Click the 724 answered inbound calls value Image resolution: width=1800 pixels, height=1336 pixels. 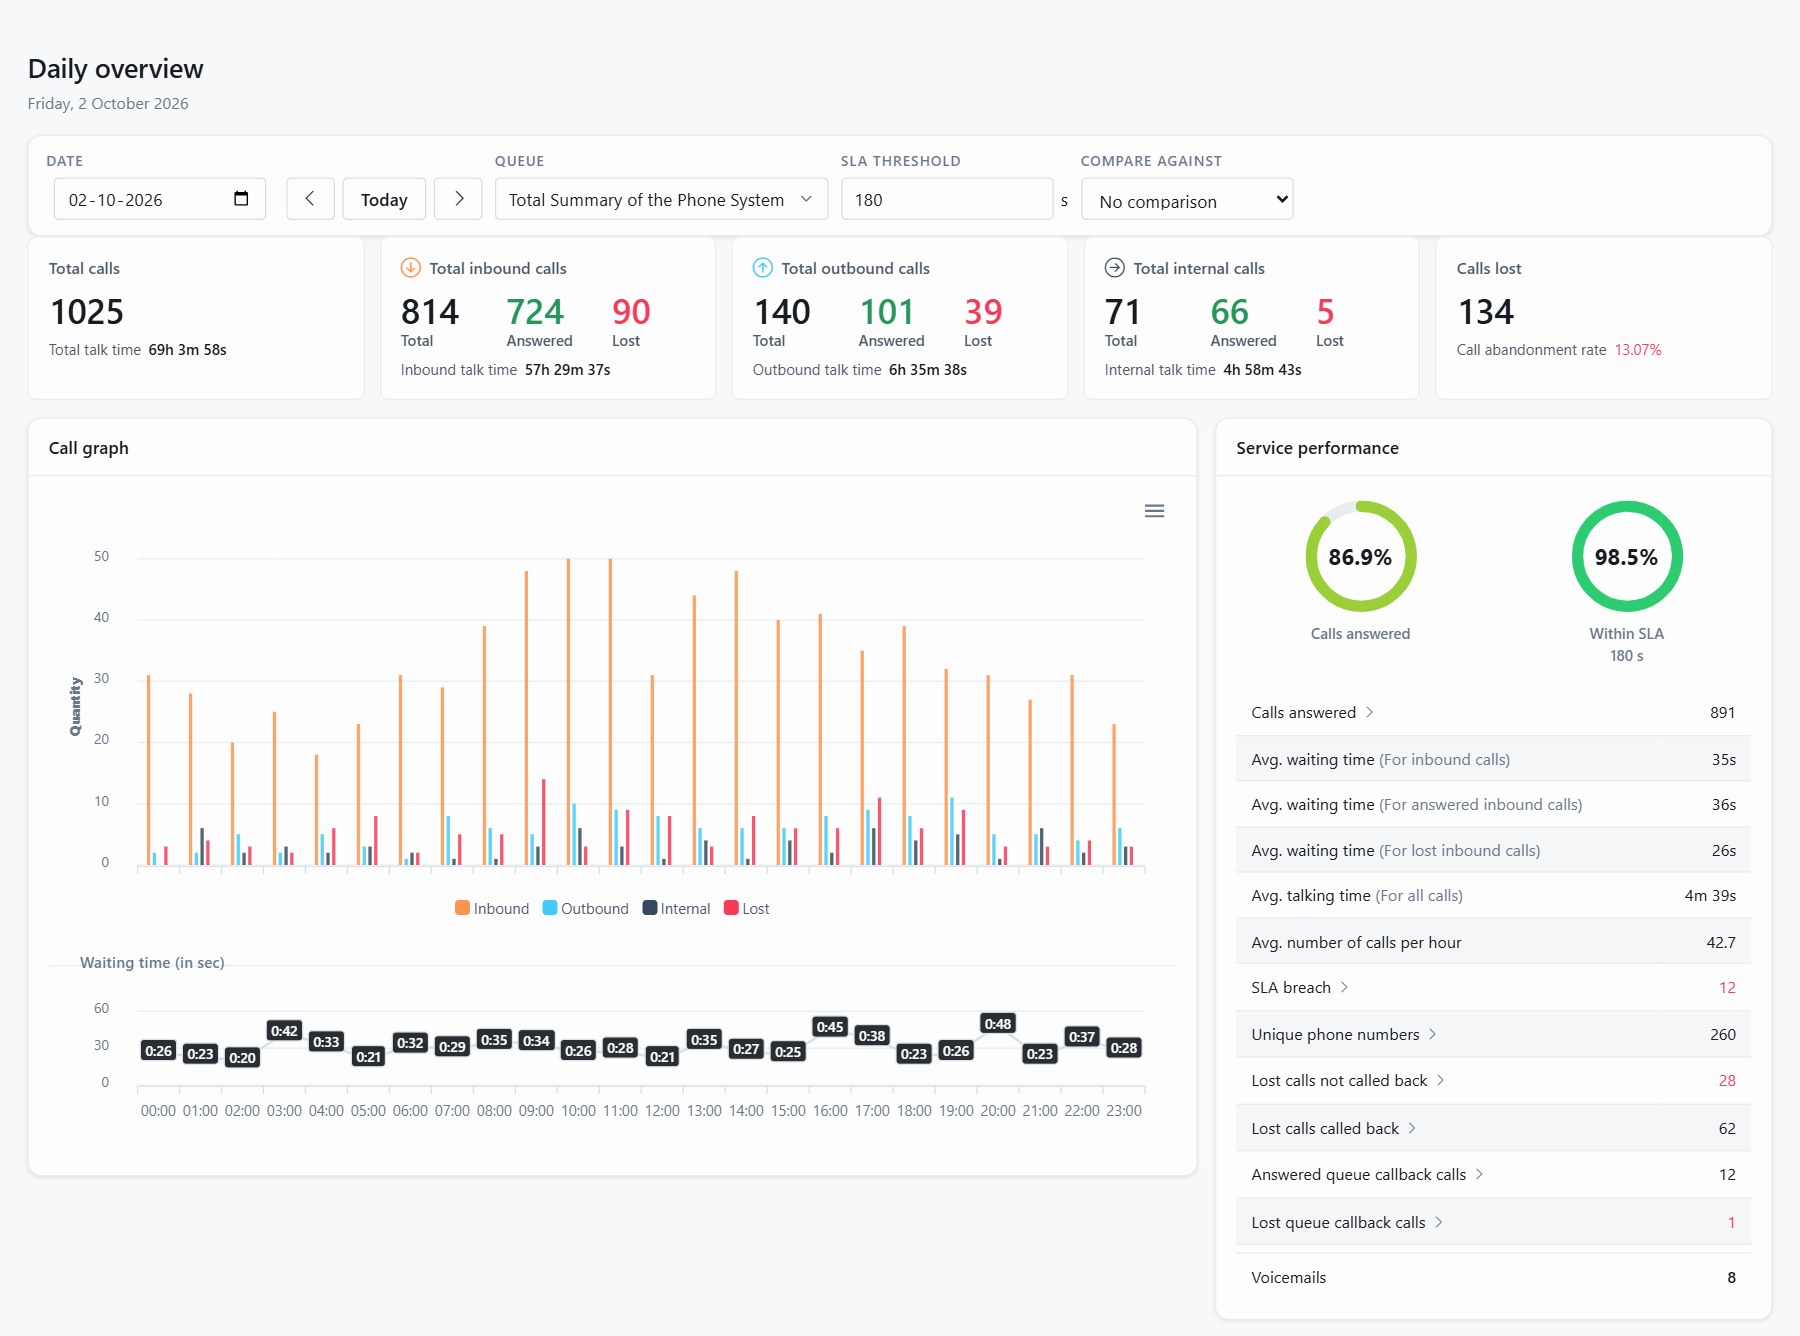click(x=535, y=312)
